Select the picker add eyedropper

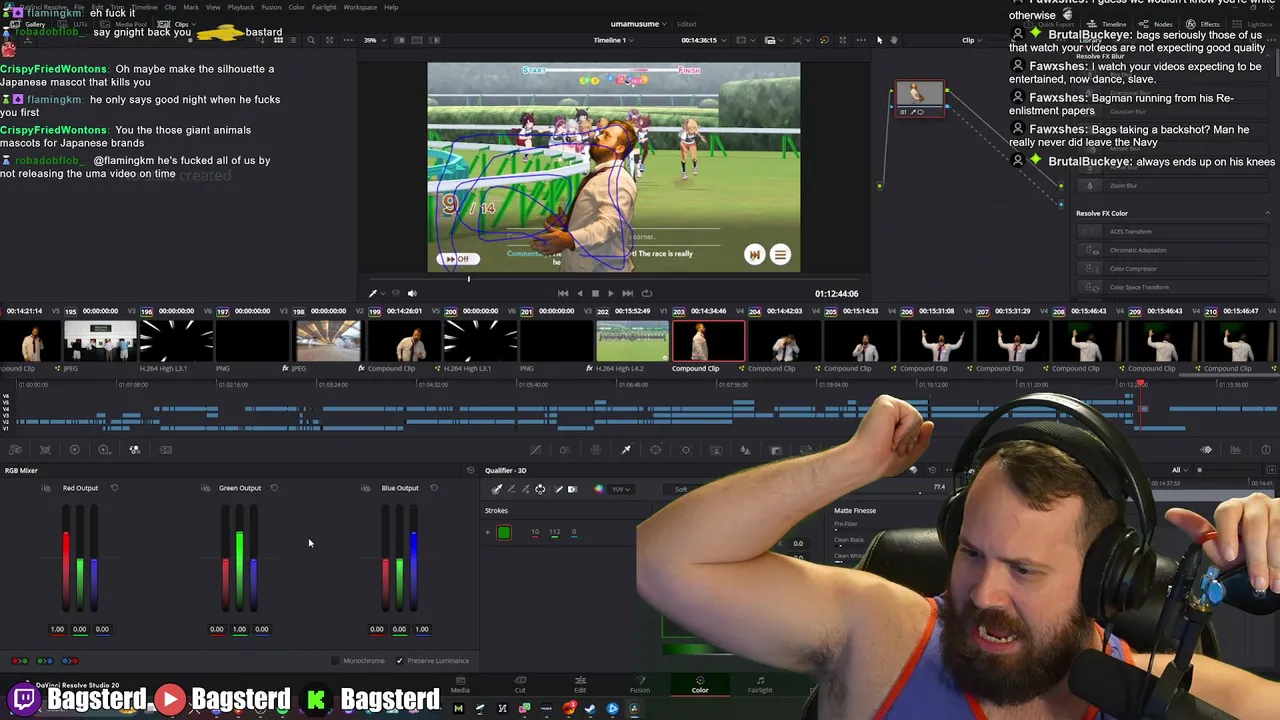tap(525, 489)
